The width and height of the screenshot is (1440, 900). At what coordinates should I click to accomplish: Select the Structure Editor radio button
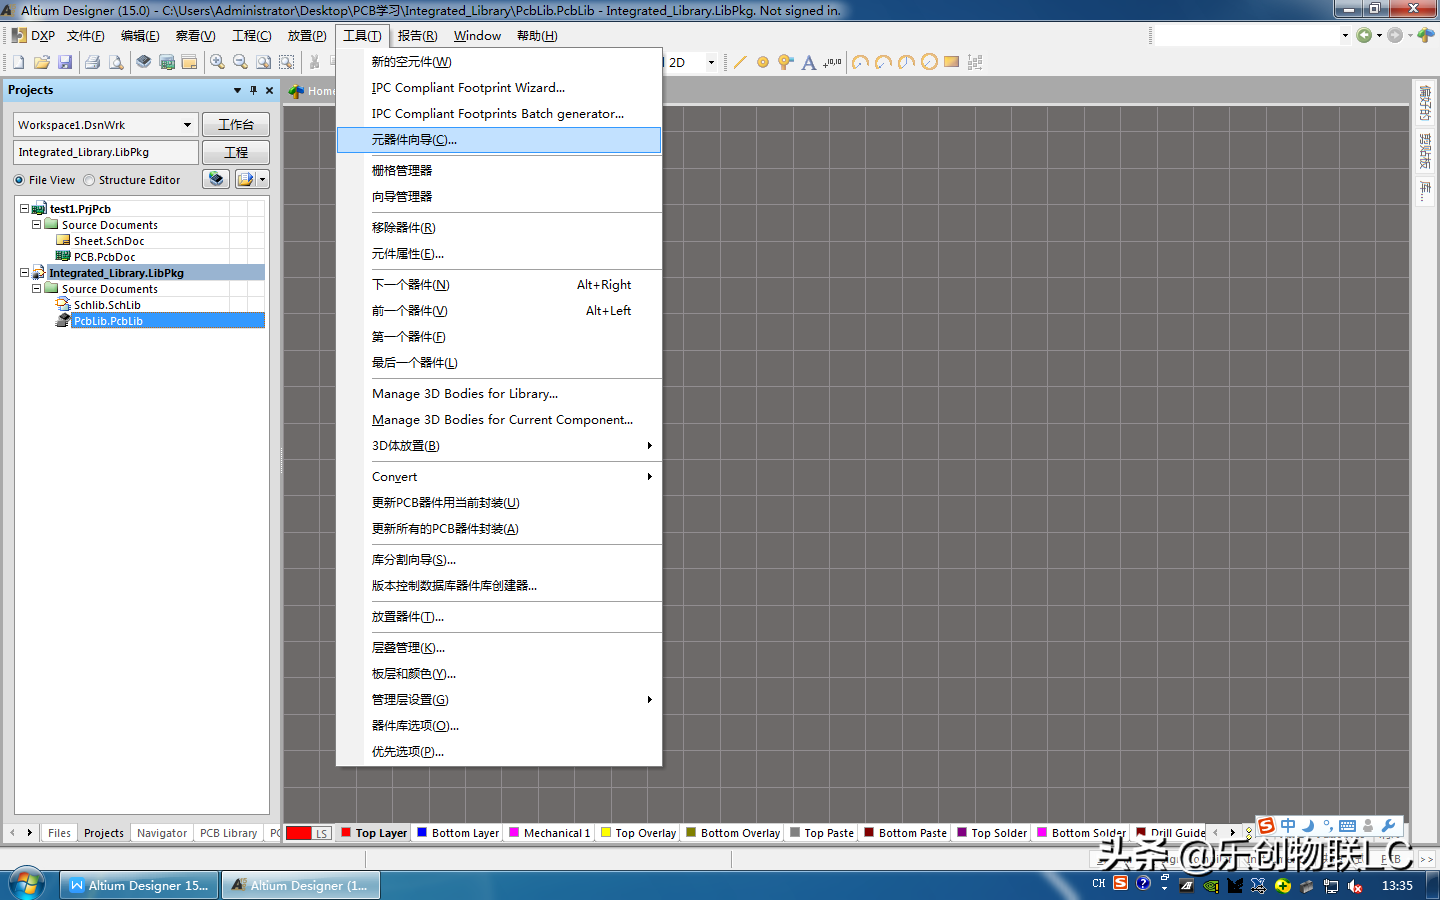pyautogui.click(x=89, y=180)
